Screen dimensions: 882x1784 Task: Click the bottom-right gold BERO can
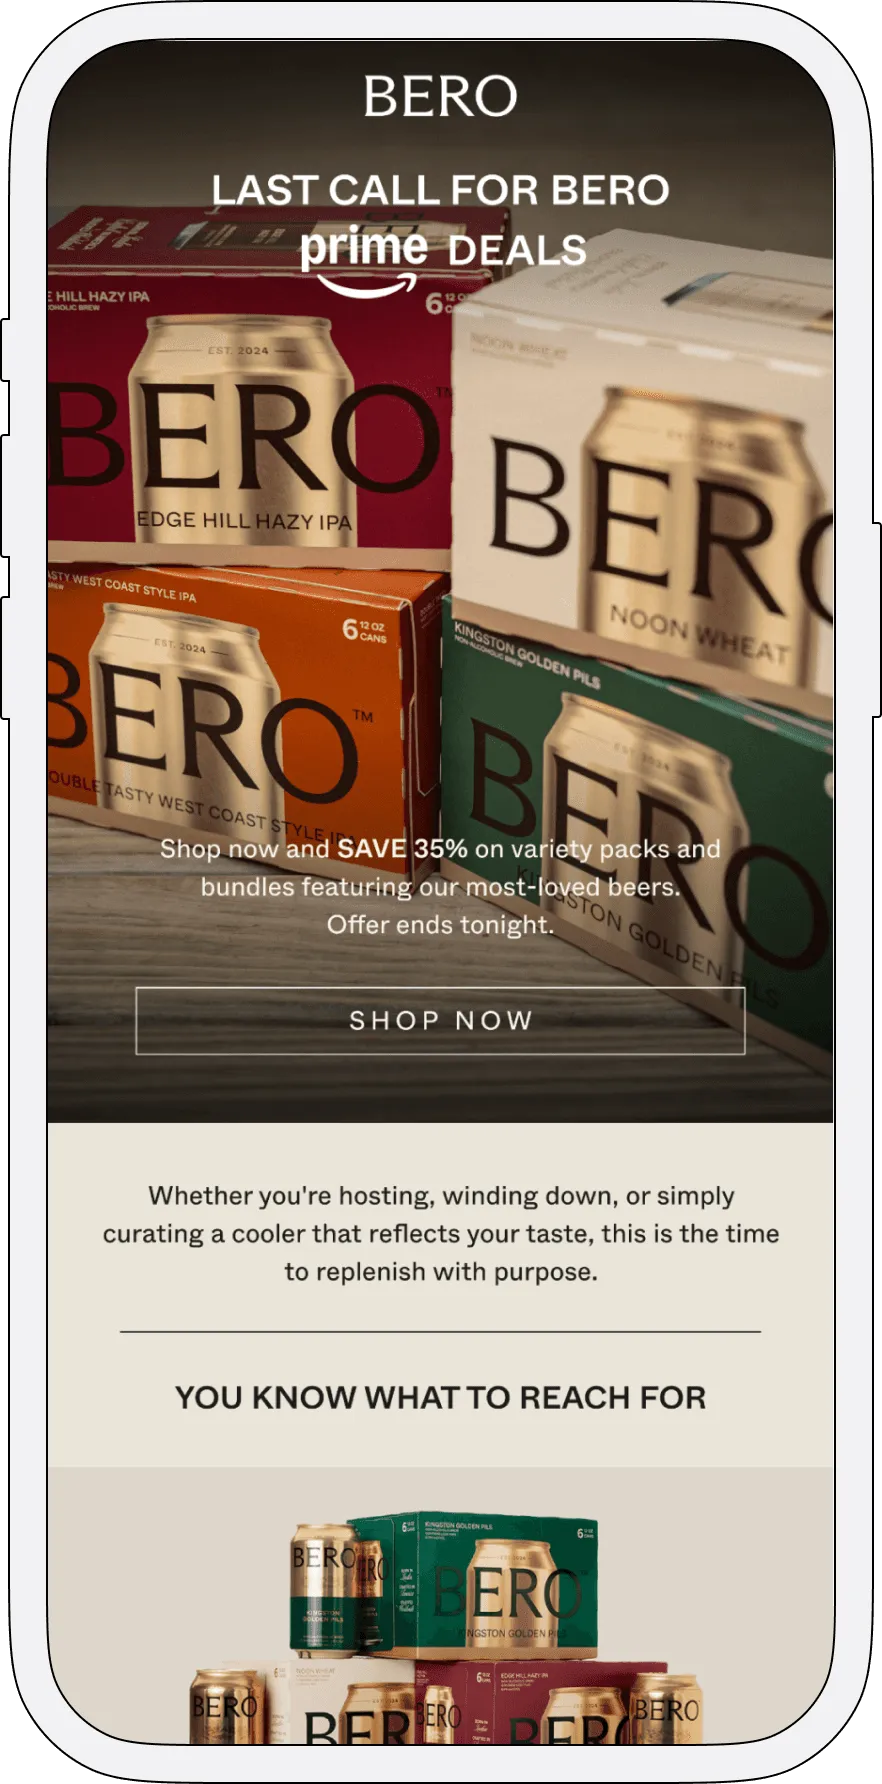(666, 1710)
